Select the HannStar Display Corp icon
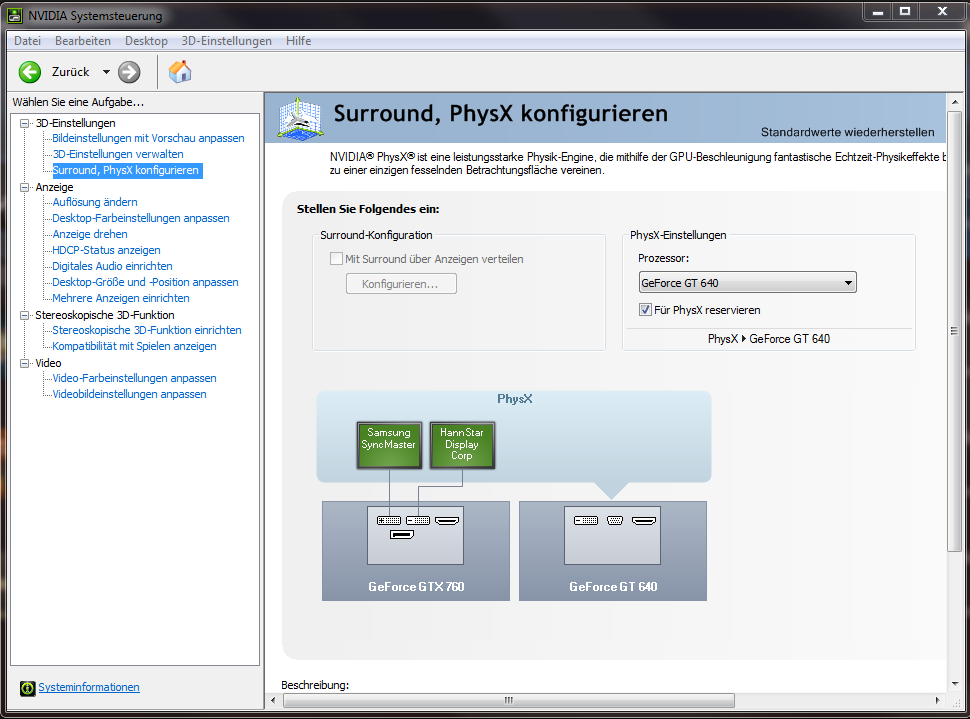This screenshot has width=970, height=719. point(462,445)
